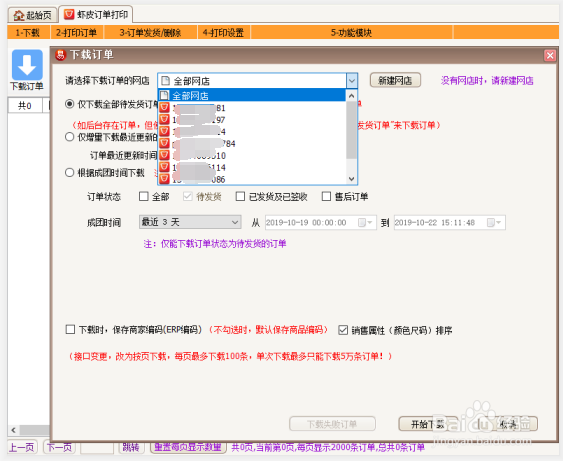Open the 3-订单发货/删除 menu
The height and width of the screenshot is (461, 563).
click(x=150, y=32)
